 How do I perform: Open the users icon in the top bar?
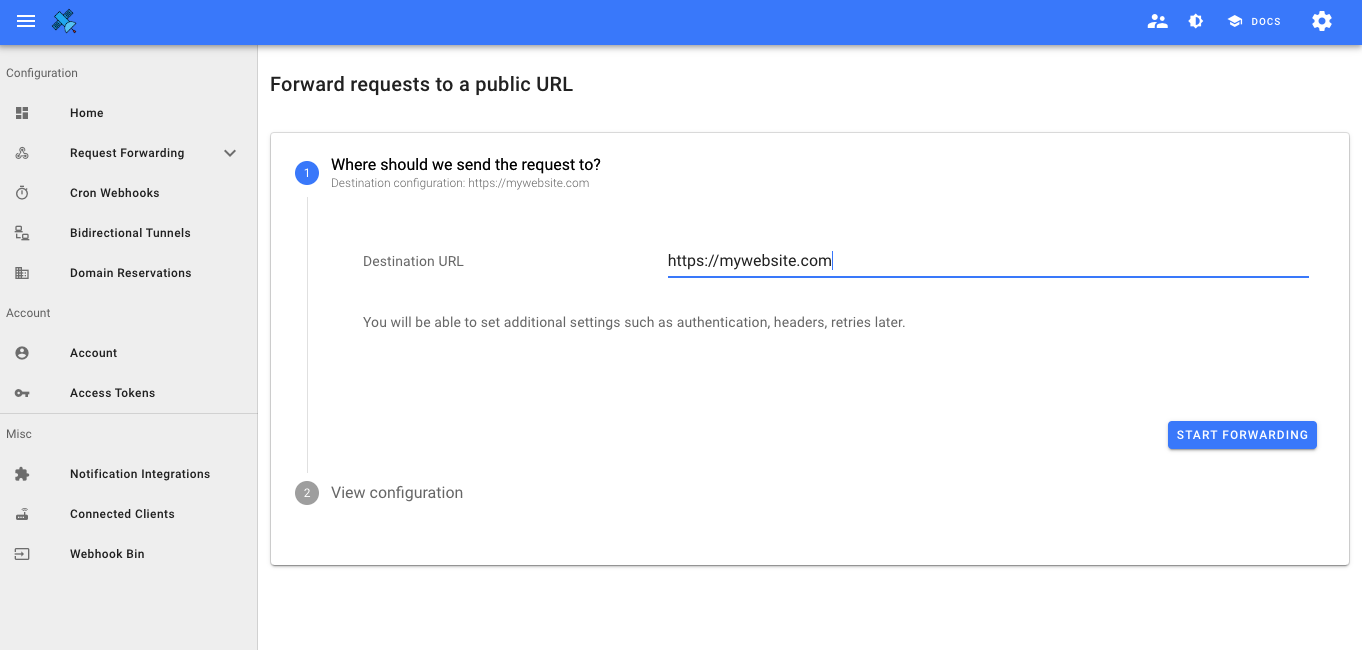click(1157, 20)
